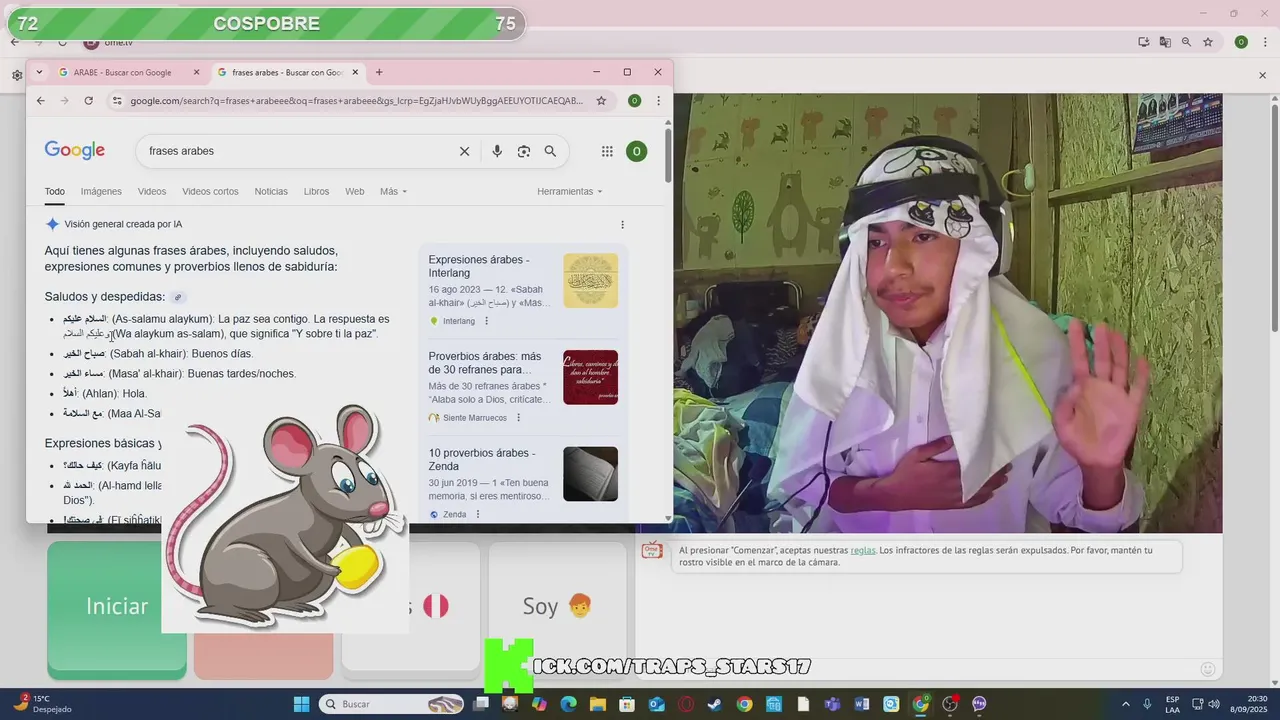This screenshot has width=1280, height=720.
Task: Bookmark ome.tv page in back browser
Action: (x=1208, y=42)
